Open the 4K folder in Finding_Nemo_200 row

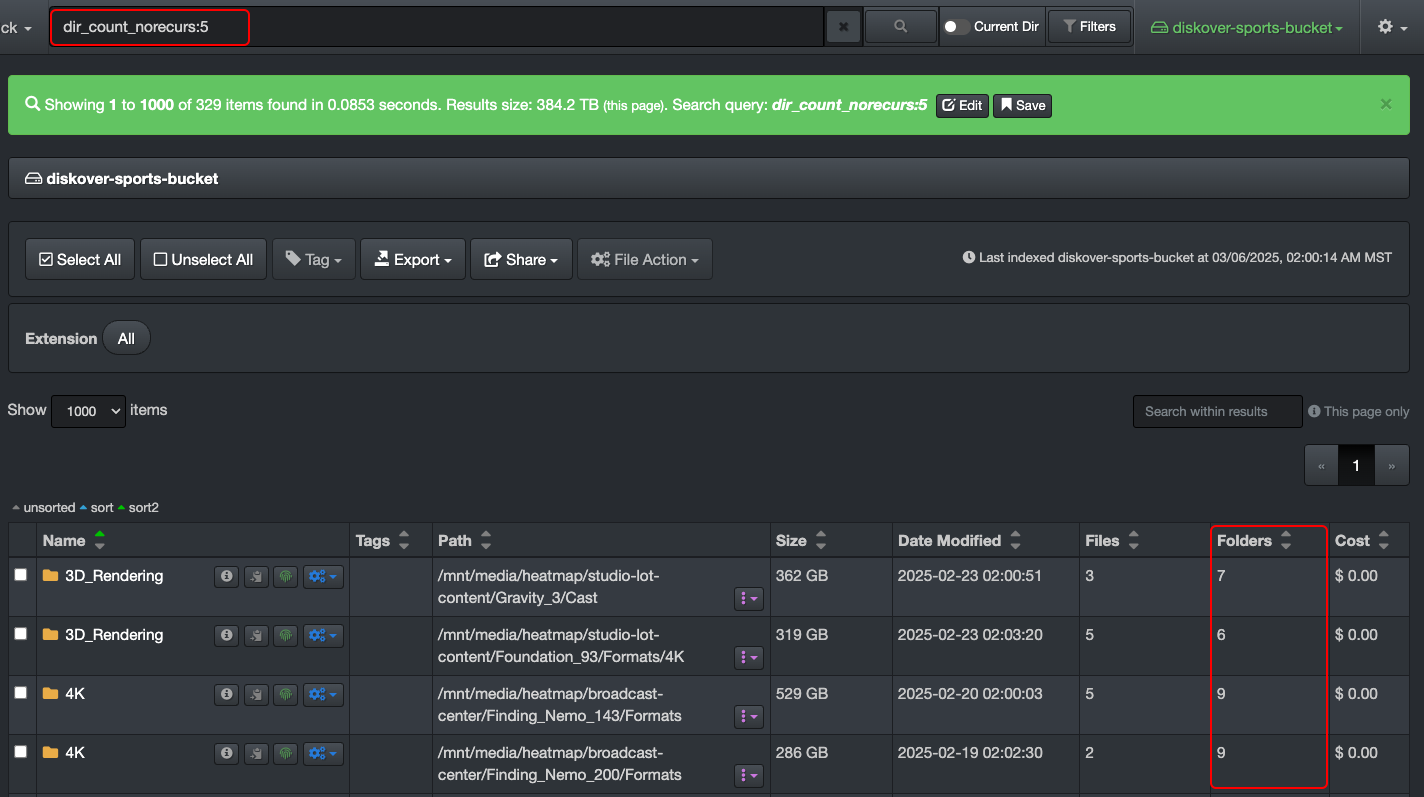coord(75,753)
